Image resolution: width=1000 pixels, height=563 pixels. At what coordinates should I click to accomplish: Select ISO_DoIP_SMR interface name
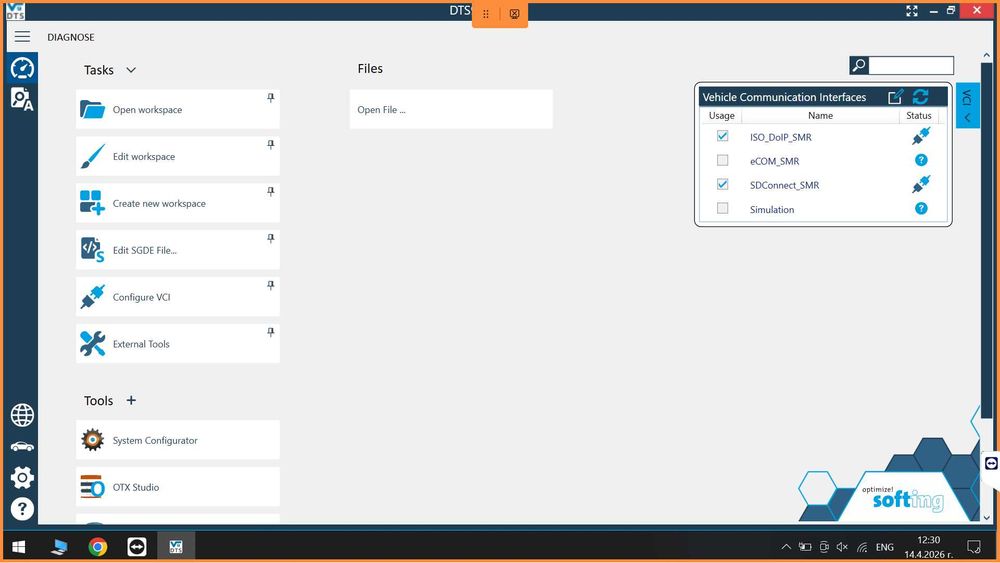click(781, 137)
